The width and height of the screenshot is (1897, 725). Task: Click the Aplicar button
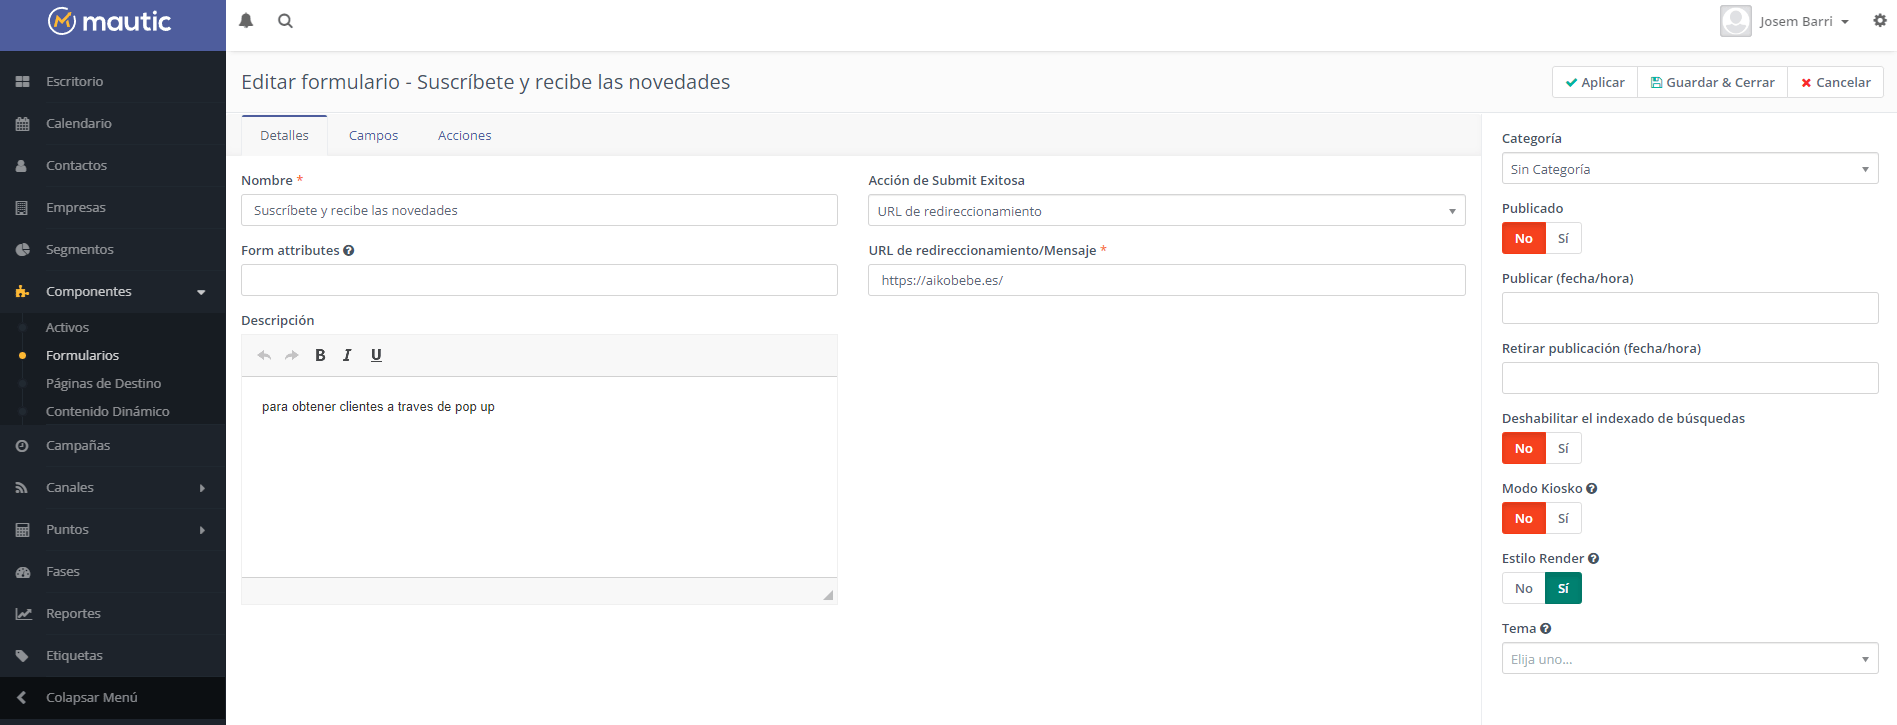(1595, 82)
